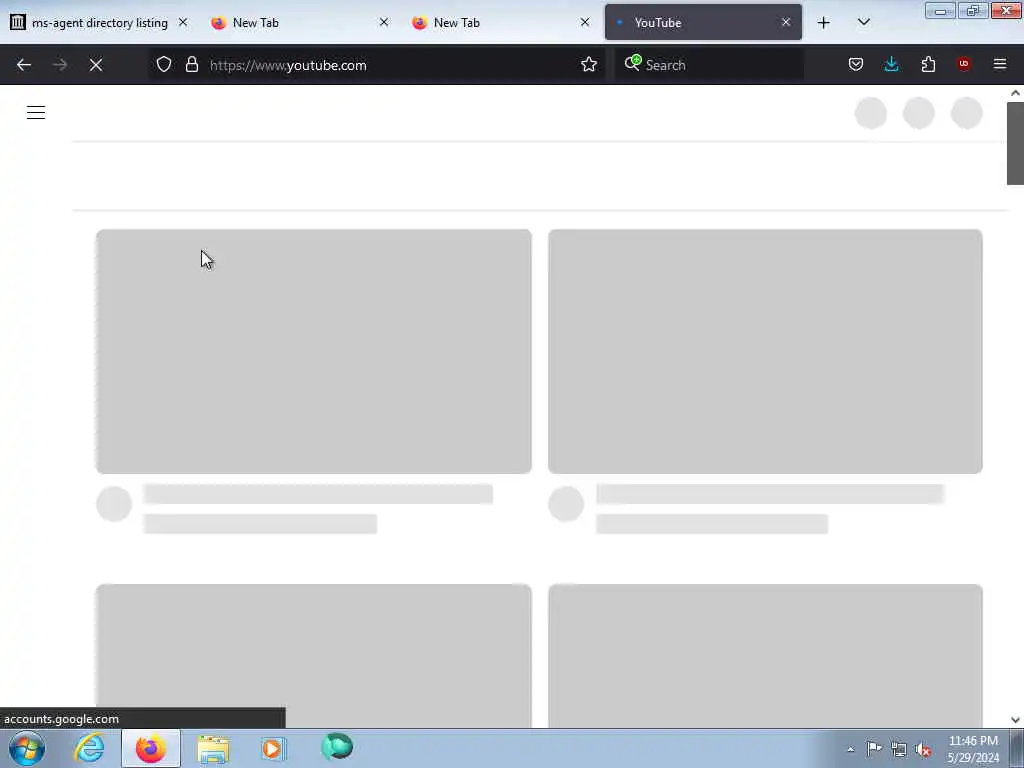Go back to the previous page
Image resolution: width=1024 pixels, height=768 pixels.
[24, 65]
